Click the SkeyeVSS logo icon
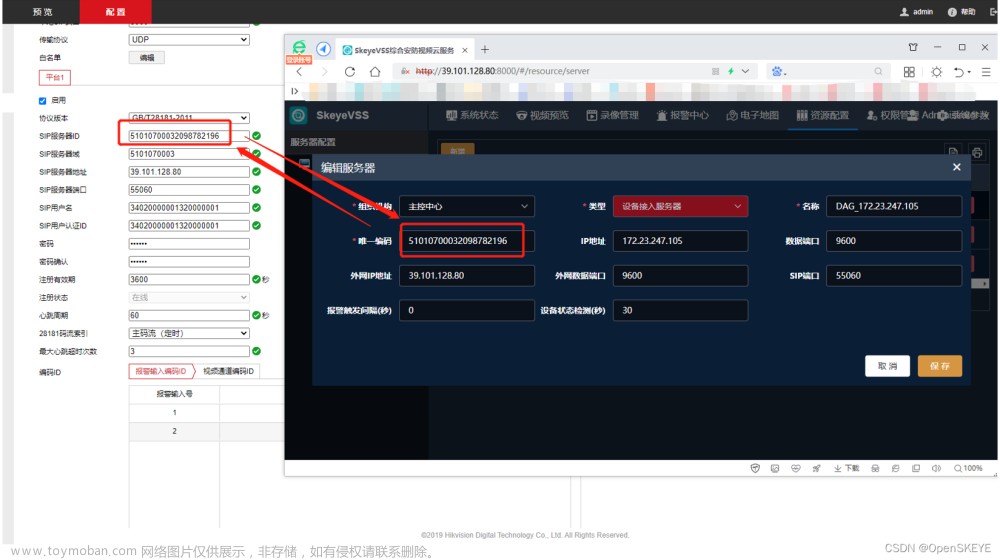Viewport: 1000px width, 560px height. click(x=298, y=115)
